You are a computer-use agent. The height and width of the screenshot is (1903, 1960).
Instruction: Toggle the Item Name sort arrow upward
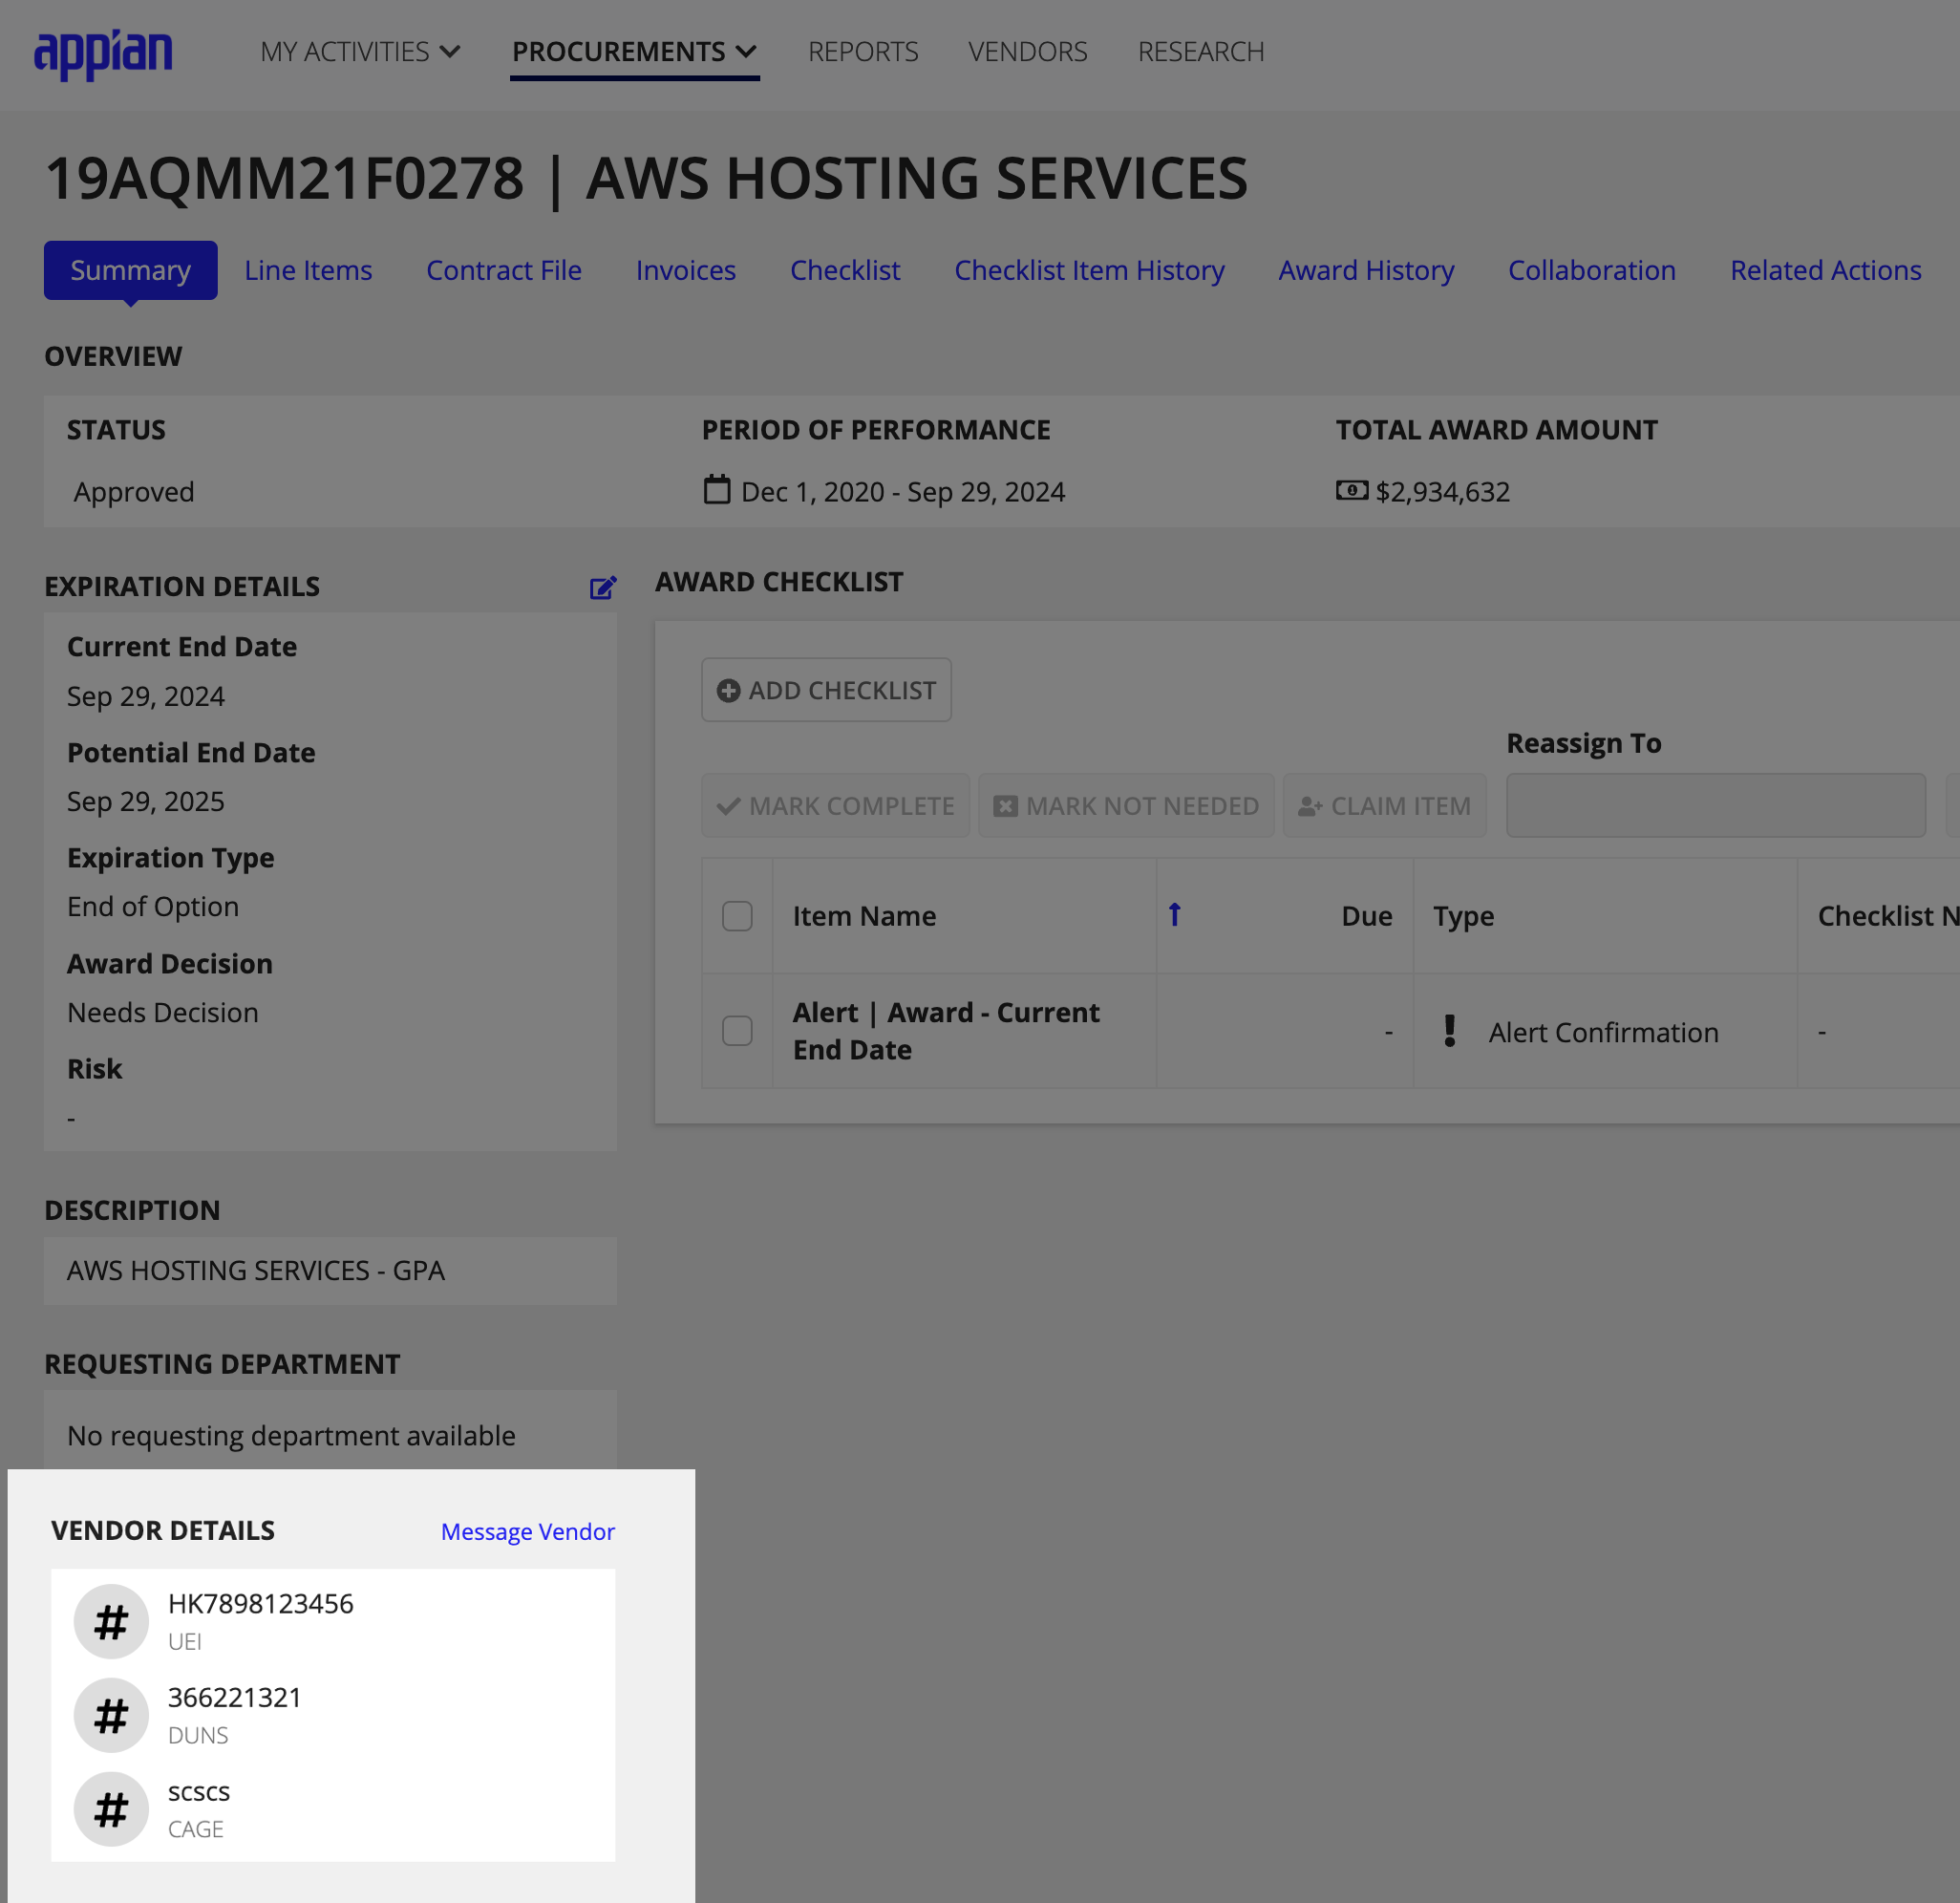1171,914
